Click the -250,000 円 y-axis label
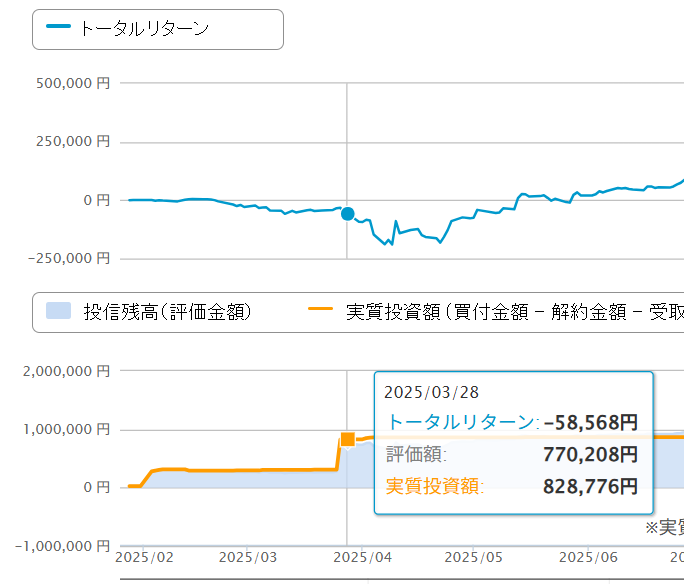The height and width of the screenshot is (584, 684). coord(68,258)
